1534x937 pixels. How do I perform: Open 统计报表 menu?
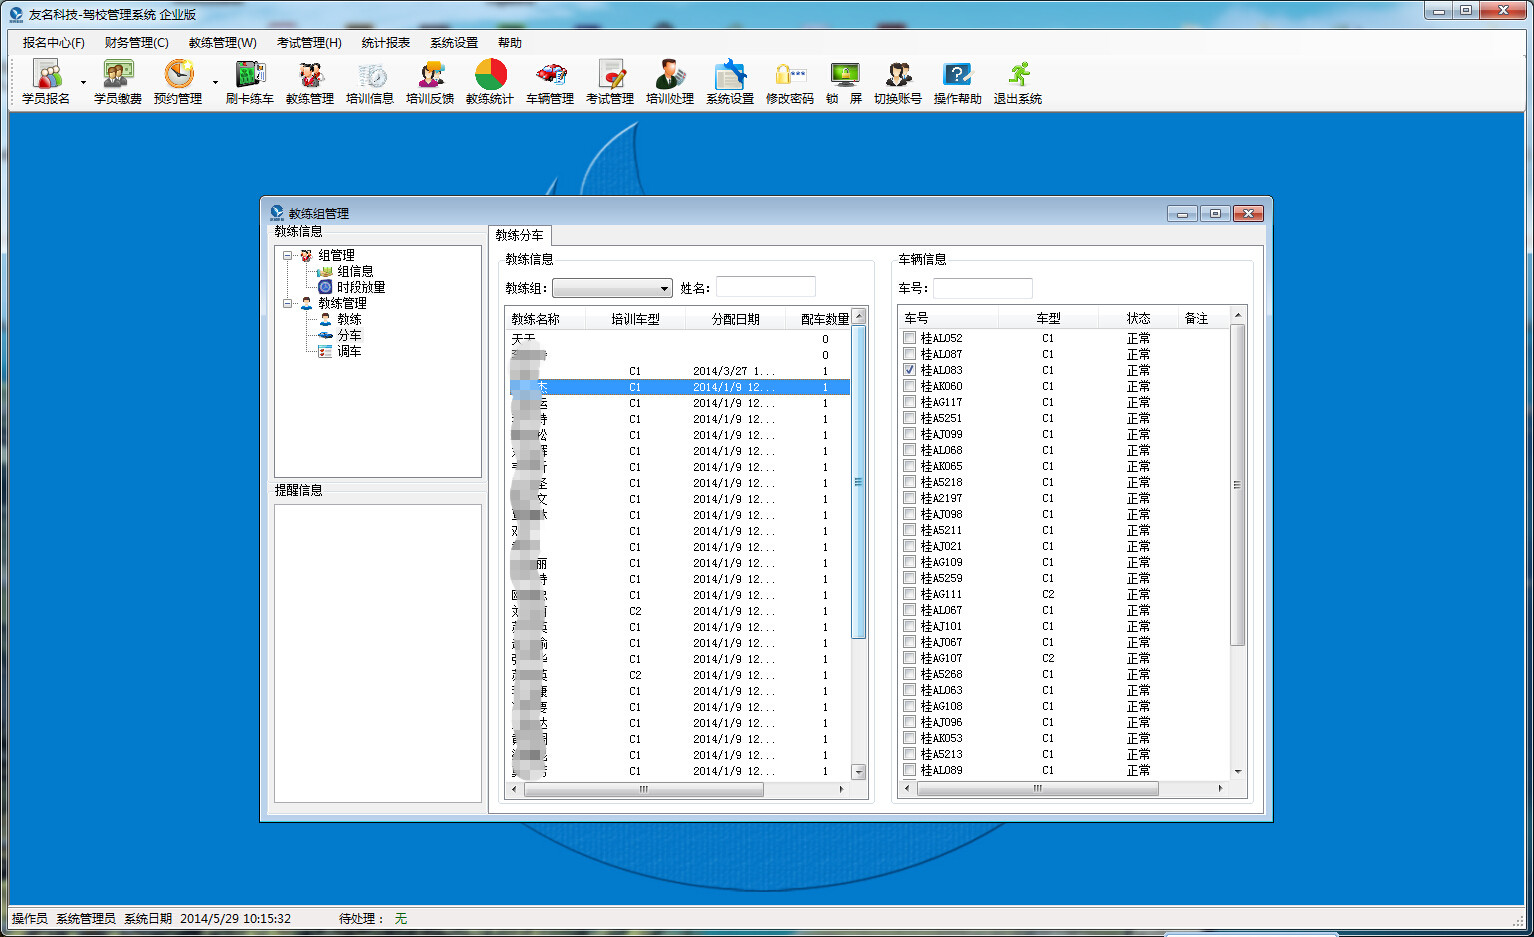point(386,42)
